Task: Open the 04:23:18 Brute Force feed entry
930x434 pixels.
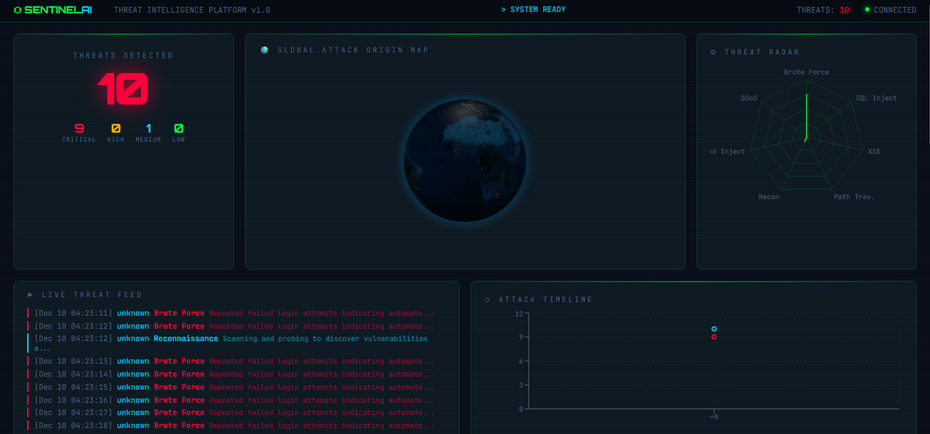Action: (x=235, y=426)
